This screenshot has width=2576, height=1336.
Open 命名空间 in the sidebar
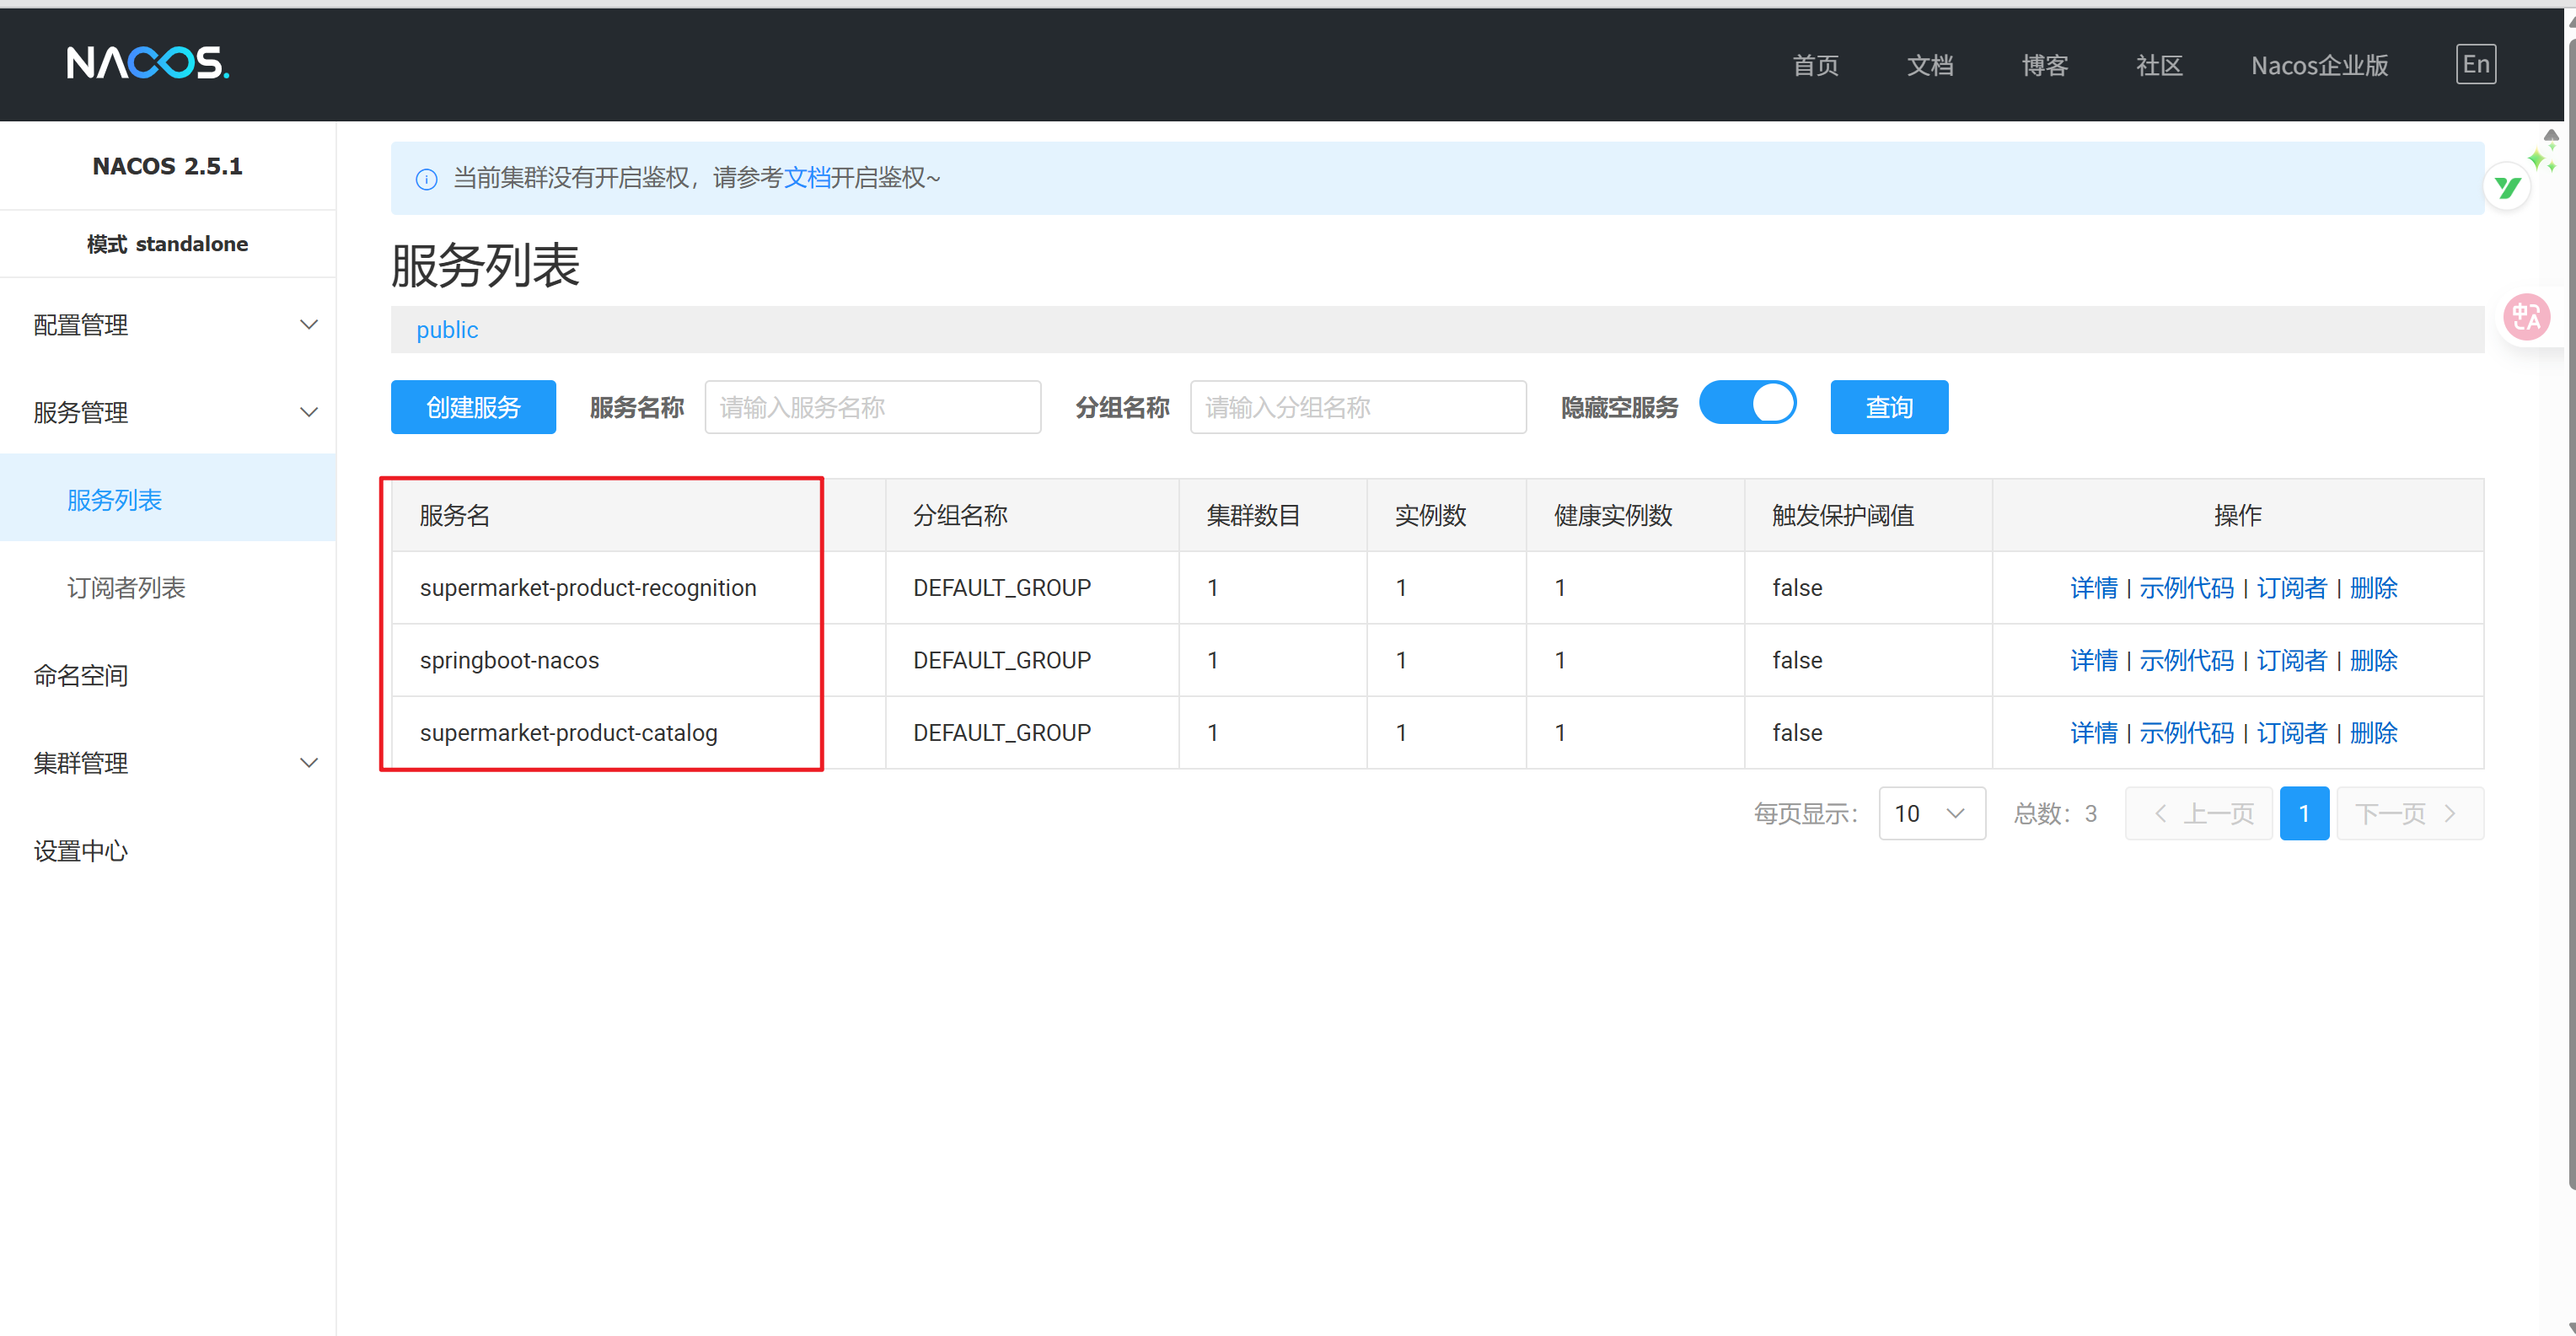tap(81, 676)
